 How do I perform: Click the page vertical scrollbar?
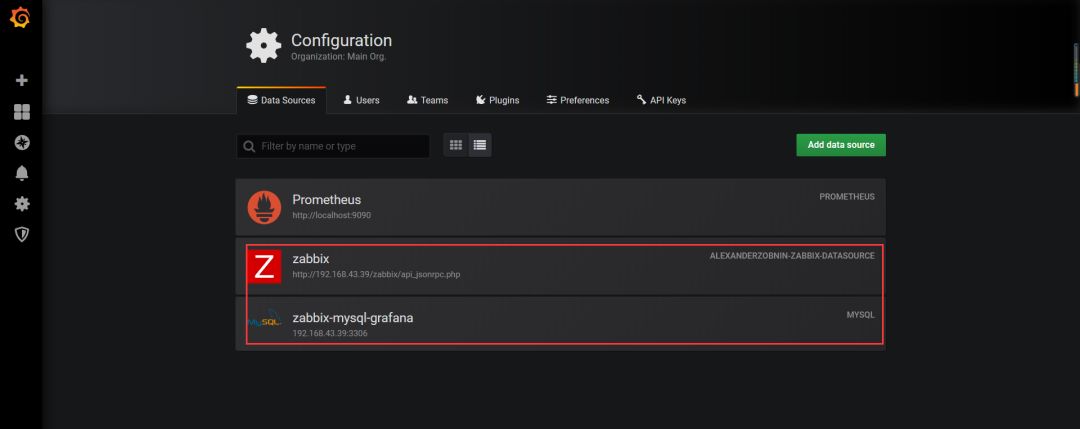1076,70
